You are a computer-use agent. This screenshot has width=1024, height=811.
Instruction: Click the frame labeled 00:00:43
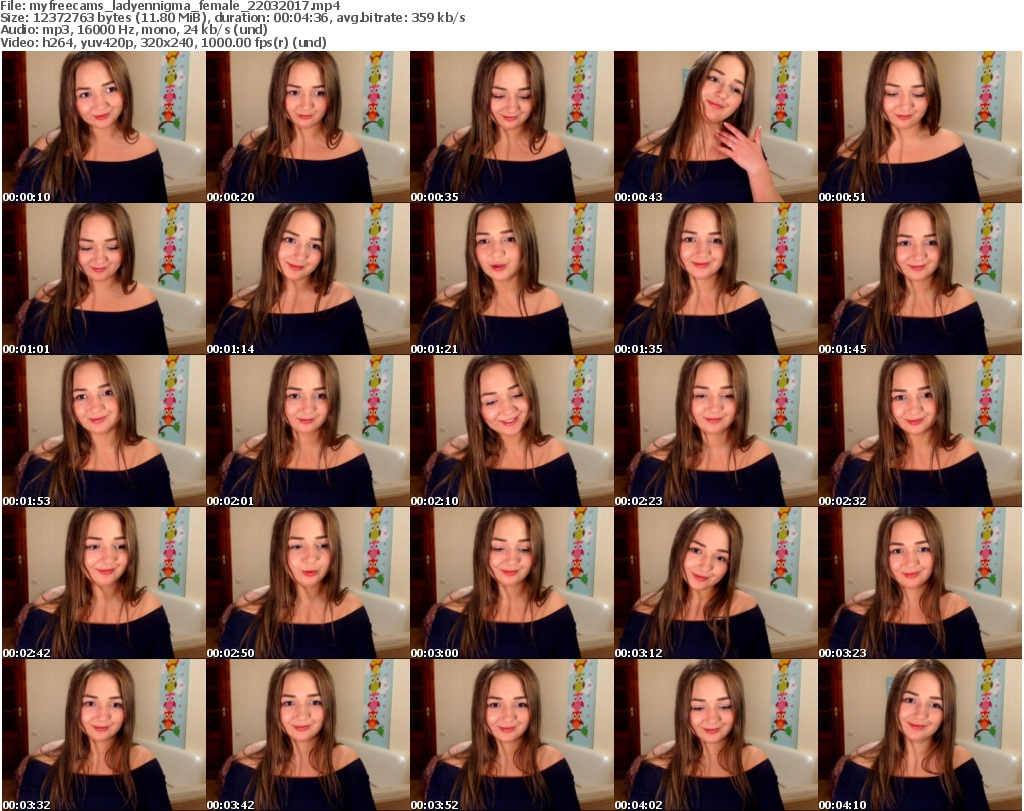[716, 127]
